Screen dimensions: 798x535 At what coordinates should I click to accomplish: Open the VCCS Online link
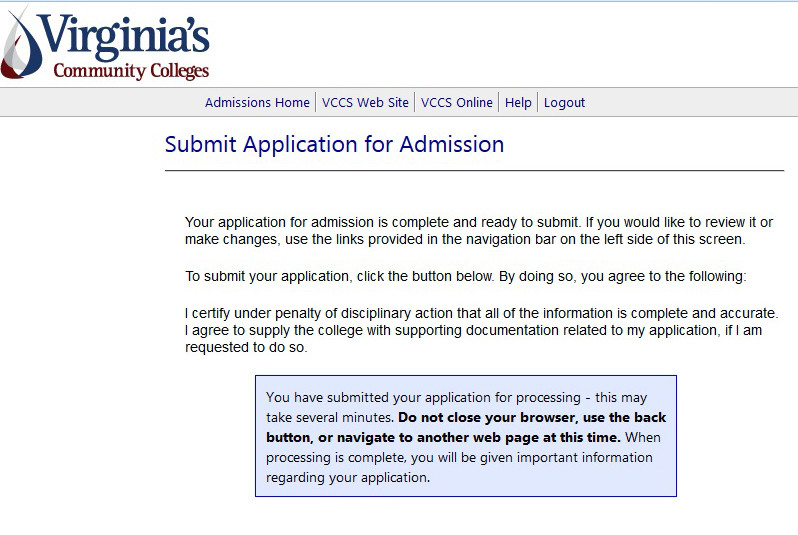pos(456,103)
